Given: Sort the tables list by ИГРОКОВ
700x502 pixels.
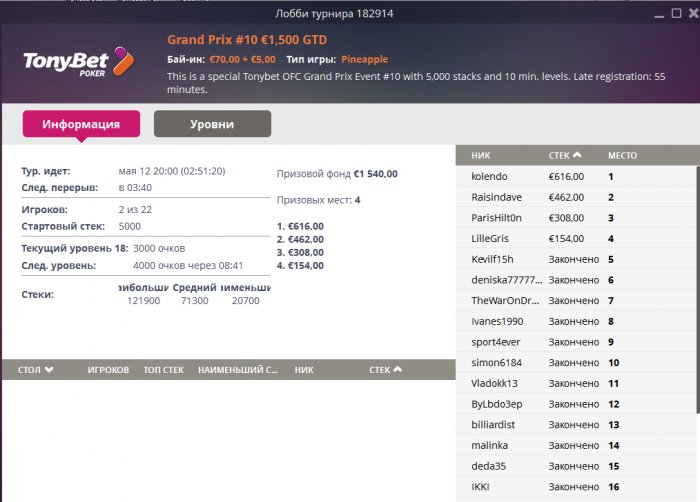Looking at the screenshot, I should coord(108,370).
